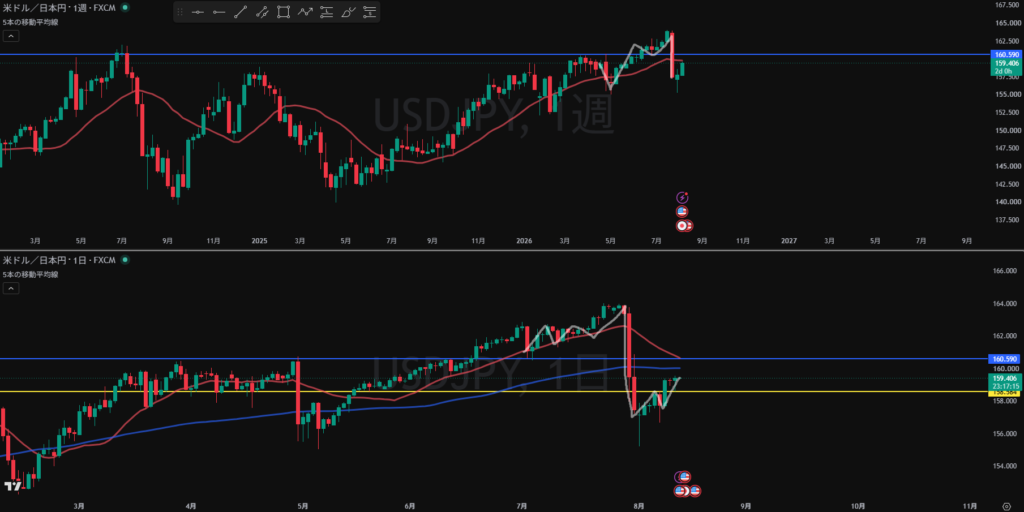1024x512 pixels.
Task: Click the daily chart symbol title
Action: click(x=59, y=260)
